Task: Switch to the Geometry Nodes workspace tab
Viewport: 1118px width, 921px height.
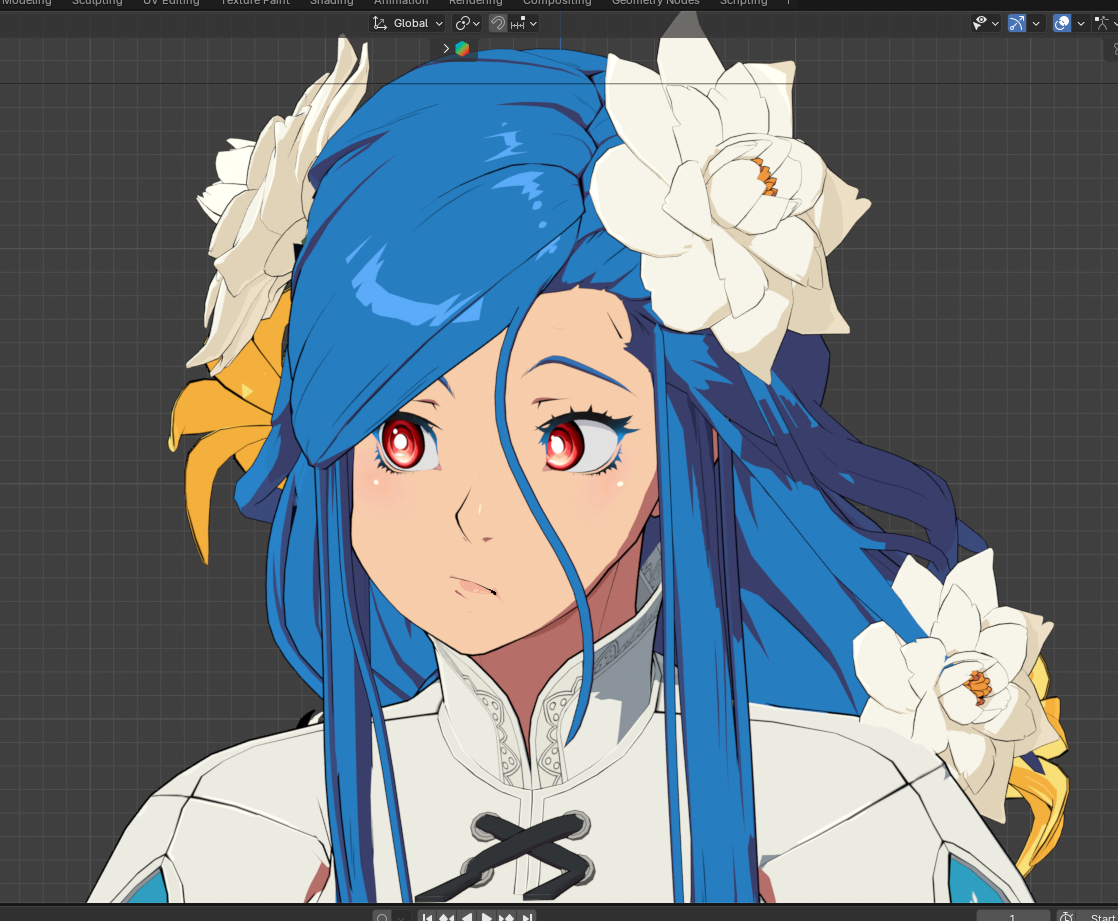Action: 655,3
